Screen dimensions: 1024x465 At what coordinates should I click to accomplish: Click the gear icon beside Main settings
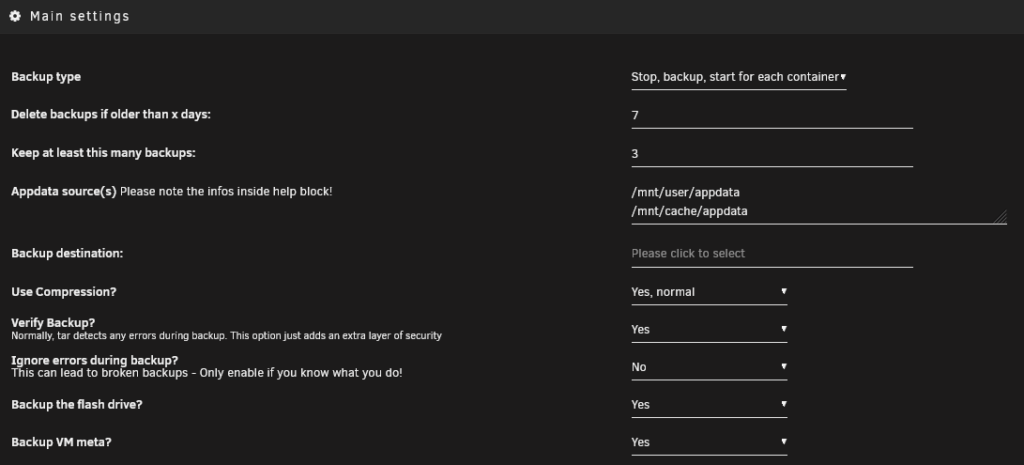pyautogui.click(x=15, y=16)
